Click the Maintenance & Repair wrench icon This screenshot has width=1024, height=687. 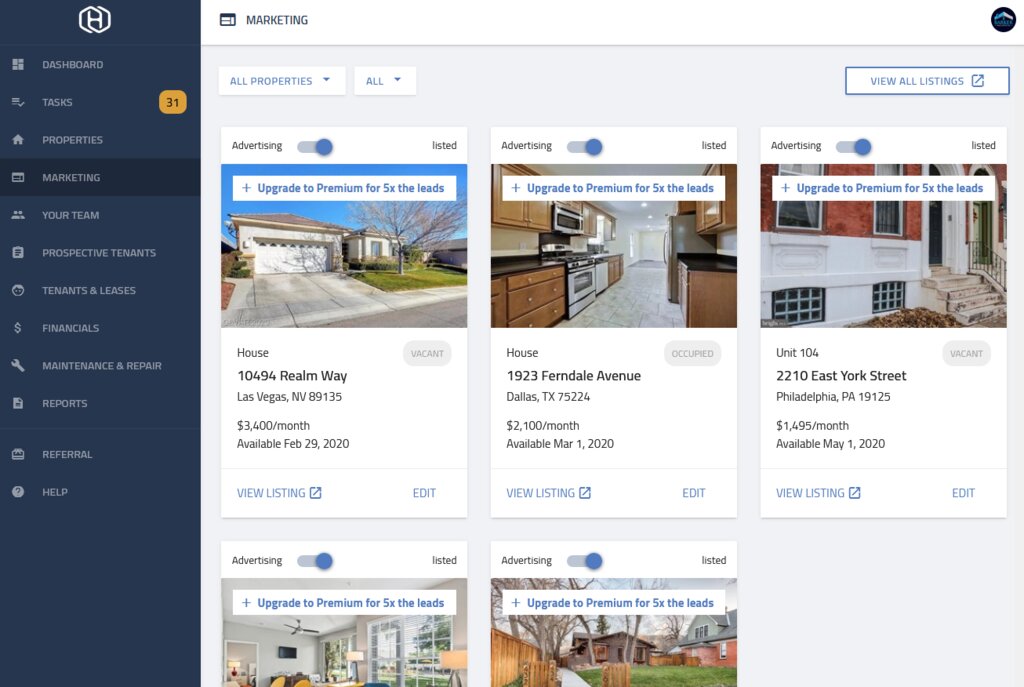click(x=18, y=365)
